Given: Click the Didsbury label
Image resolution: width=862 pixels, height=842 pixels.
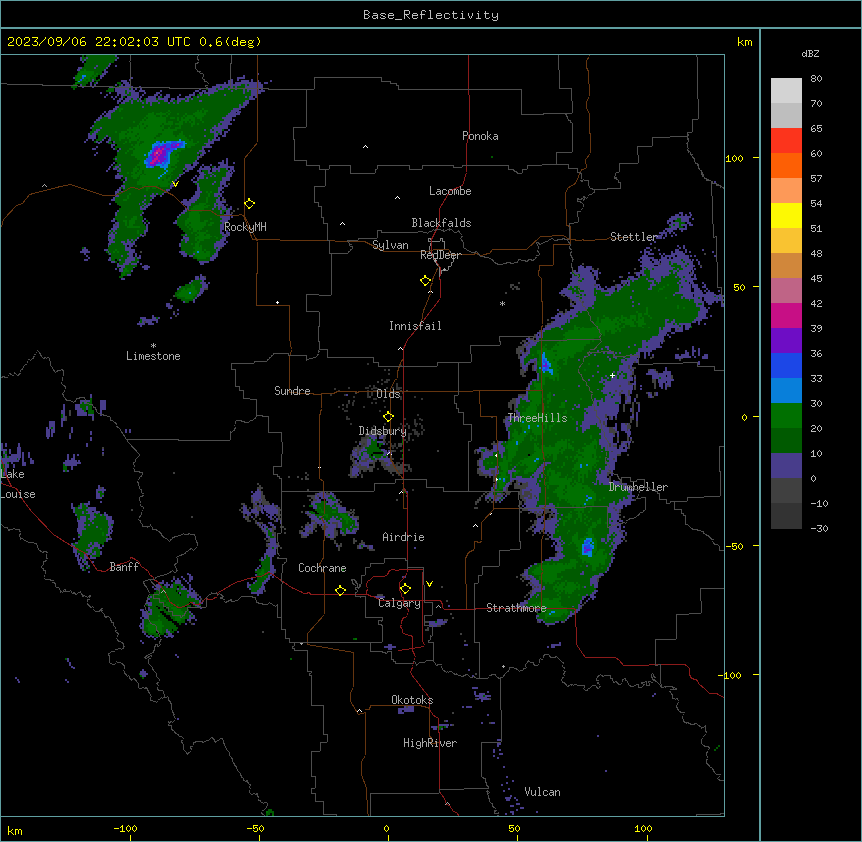Looking at the screenshot, I should click(x=383, y=431).
